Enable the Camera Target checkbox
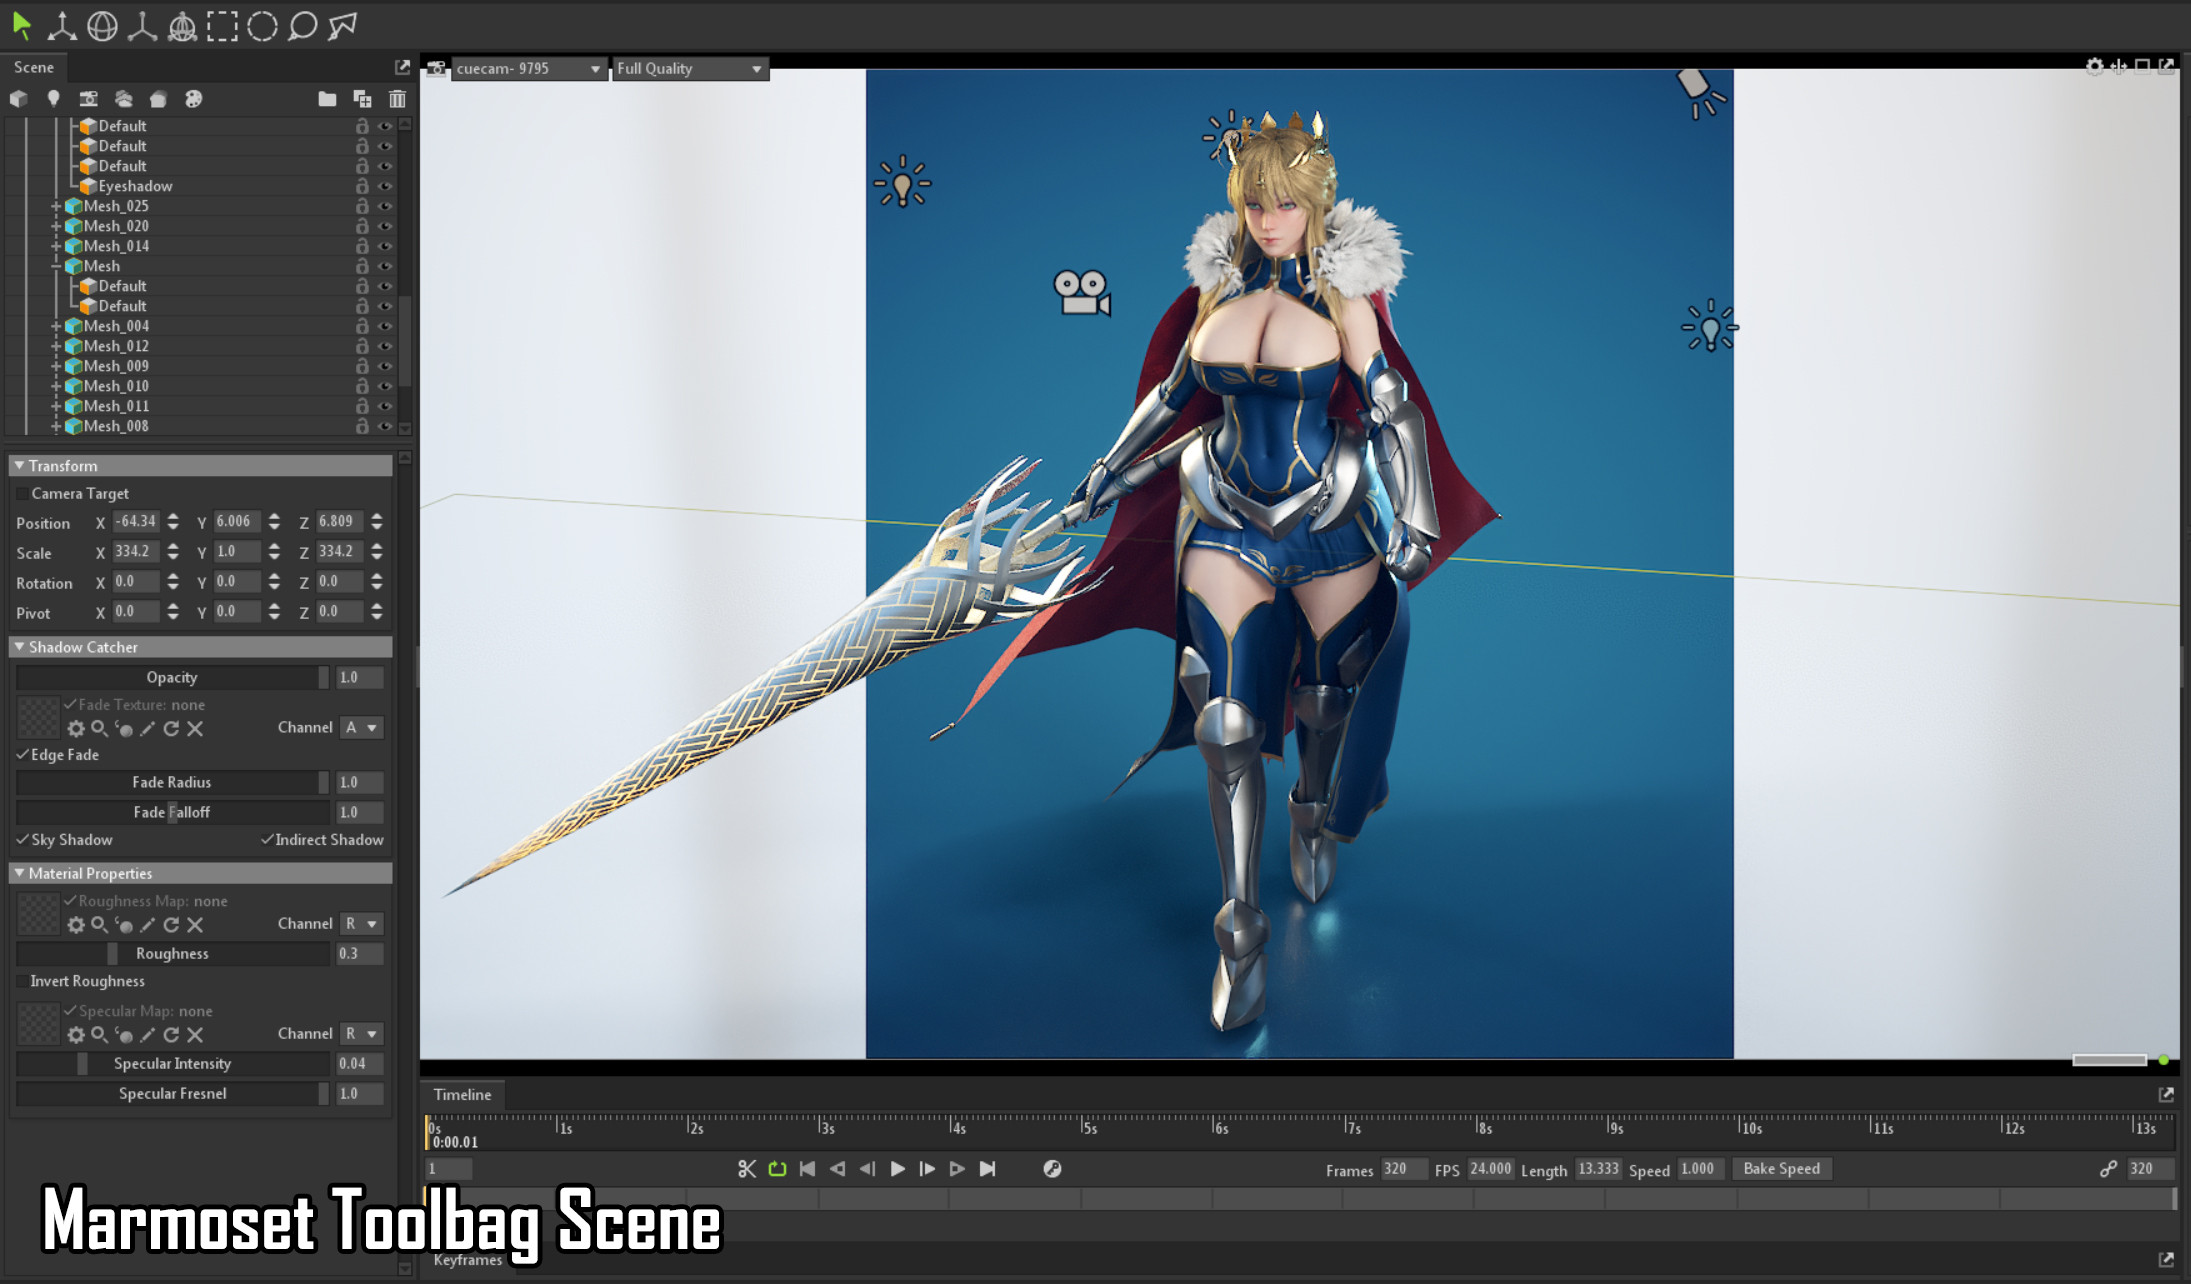Image resolution: width=2191 pixels, height=1284 pixels. tap(22, 493)
